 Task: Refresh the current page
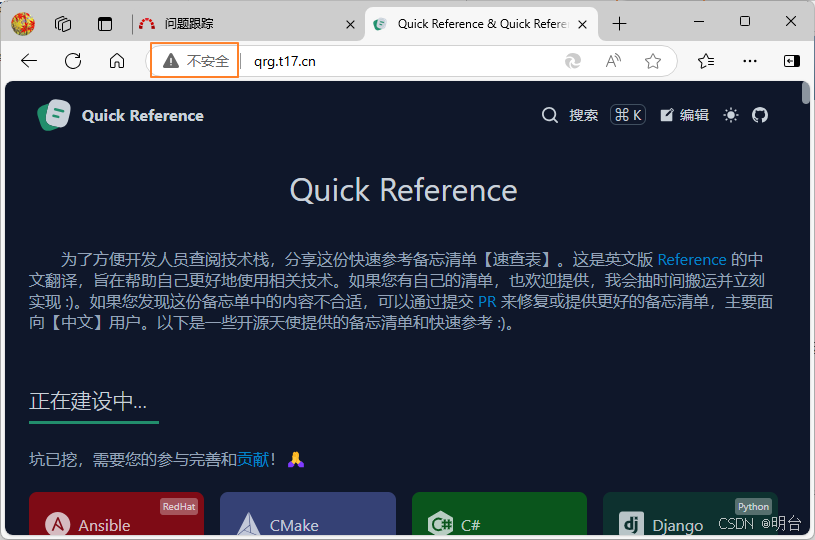pyautogui.click(x=73, y=61)
